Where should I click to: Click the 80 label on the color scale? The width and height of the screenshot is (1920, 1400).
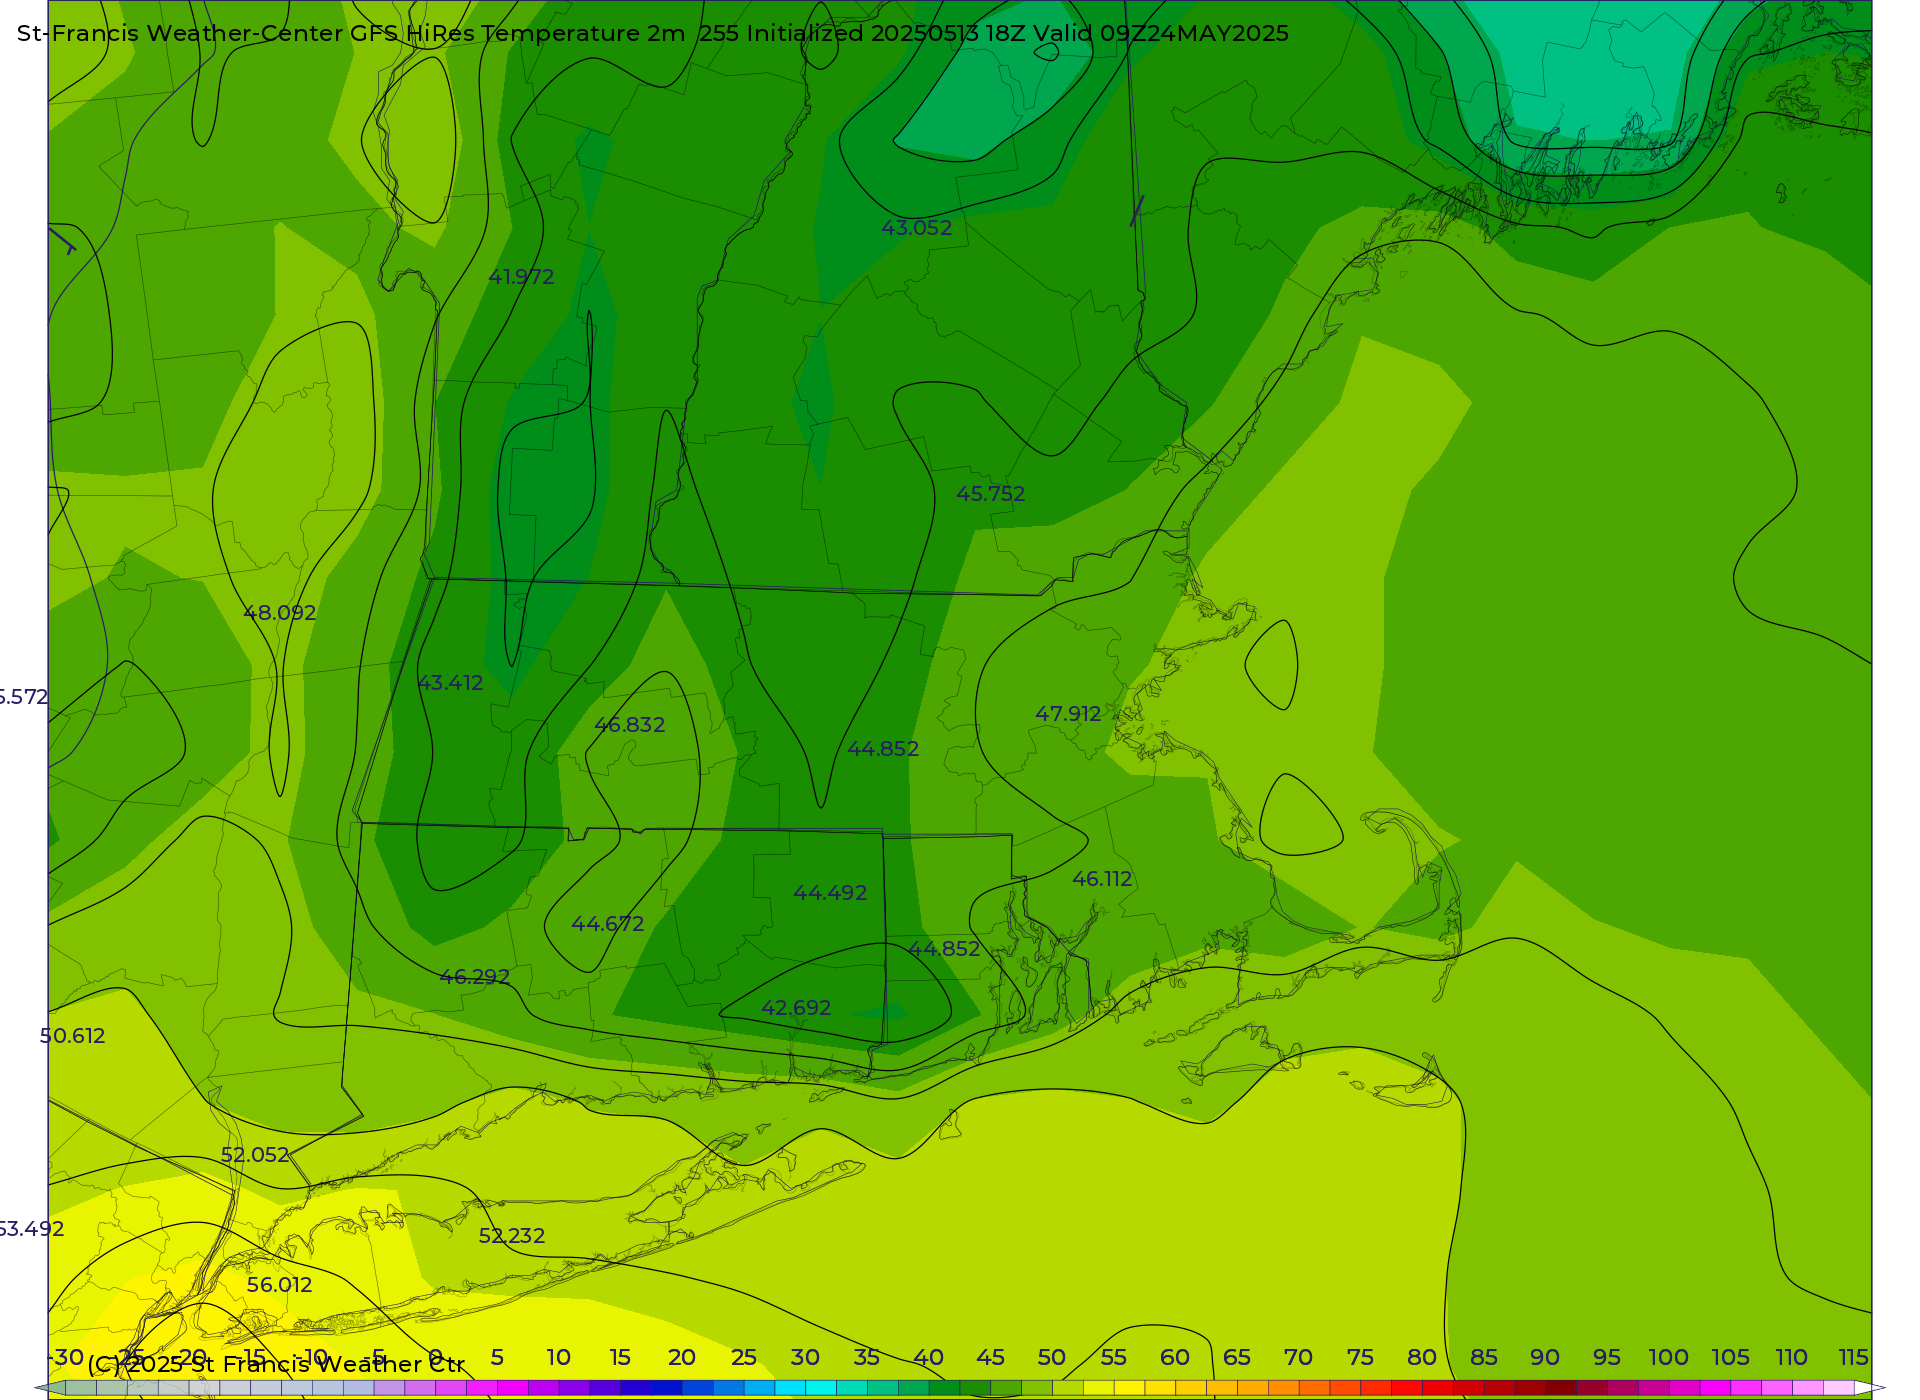[x=1422, y=1358]
